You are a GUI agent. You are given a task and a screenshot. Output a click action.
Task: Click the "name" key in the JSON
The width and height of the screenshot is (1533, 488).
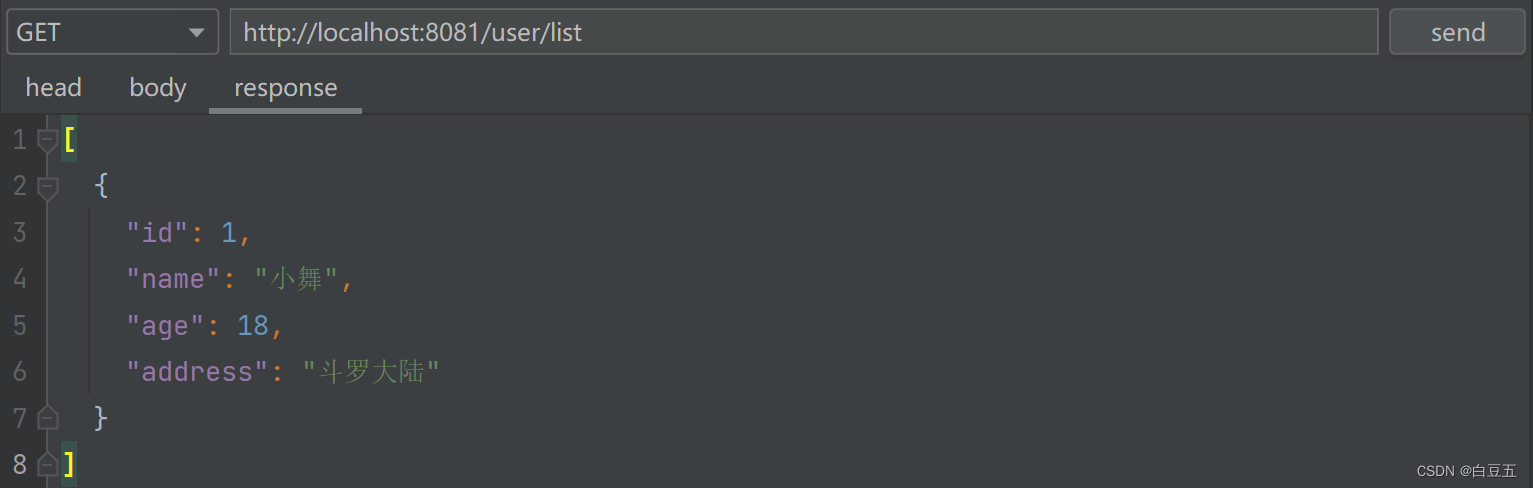coord(172,280)
